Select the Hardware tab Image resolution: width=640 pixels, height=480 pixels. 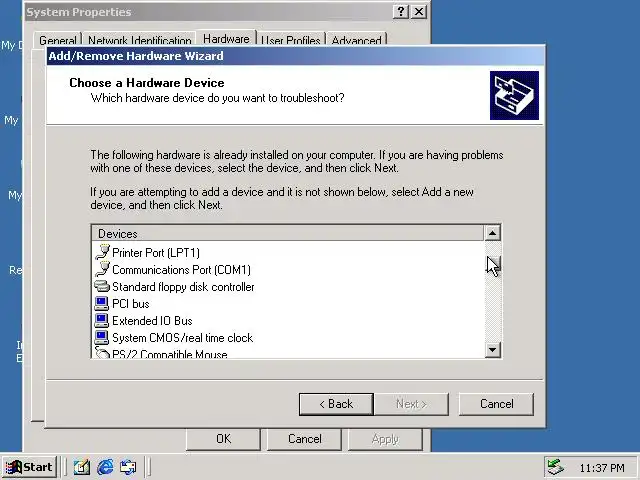pyautogui.click(x=226, y=38)
